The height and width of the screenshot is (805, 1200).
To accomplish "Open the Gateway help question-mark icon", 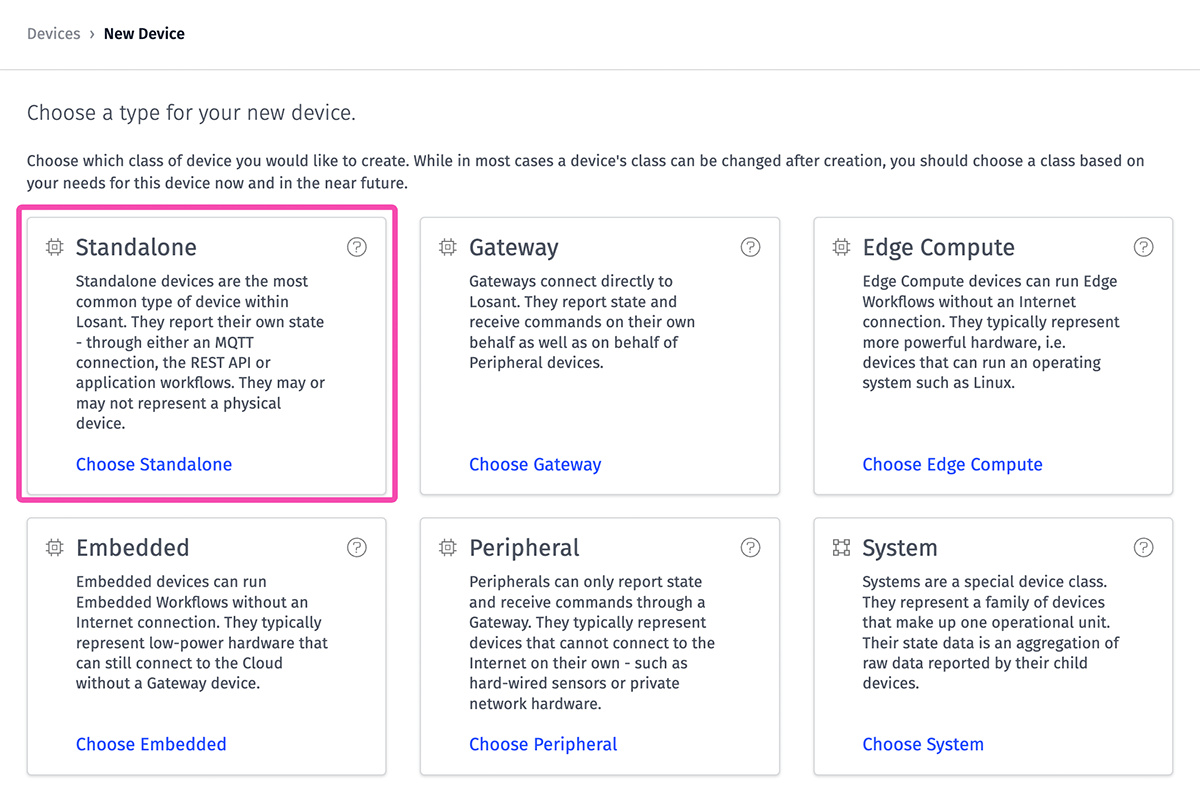I will [750, 247].
